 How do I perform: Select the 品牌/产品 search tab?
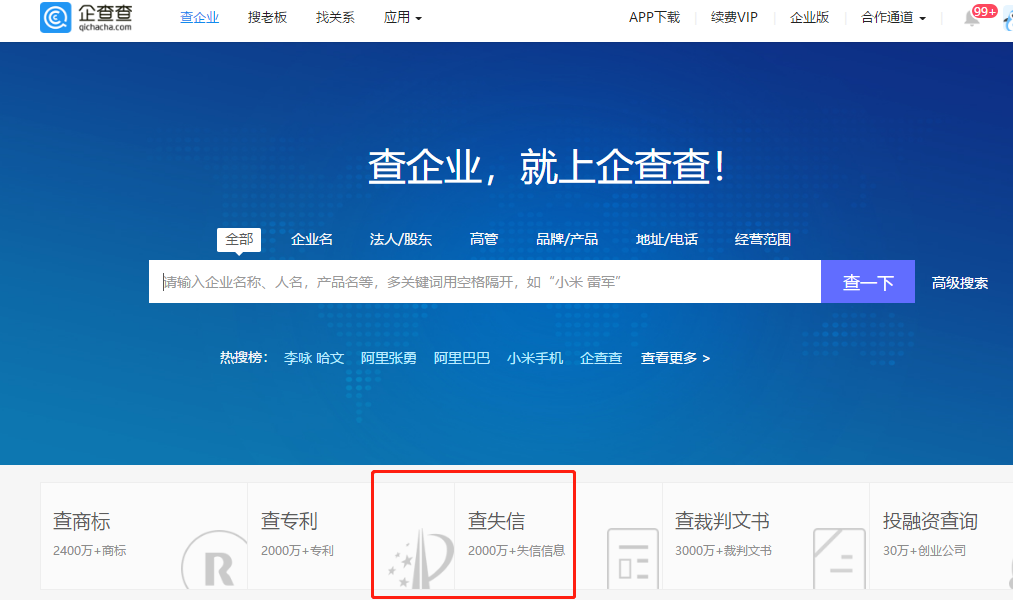[567, 240]
